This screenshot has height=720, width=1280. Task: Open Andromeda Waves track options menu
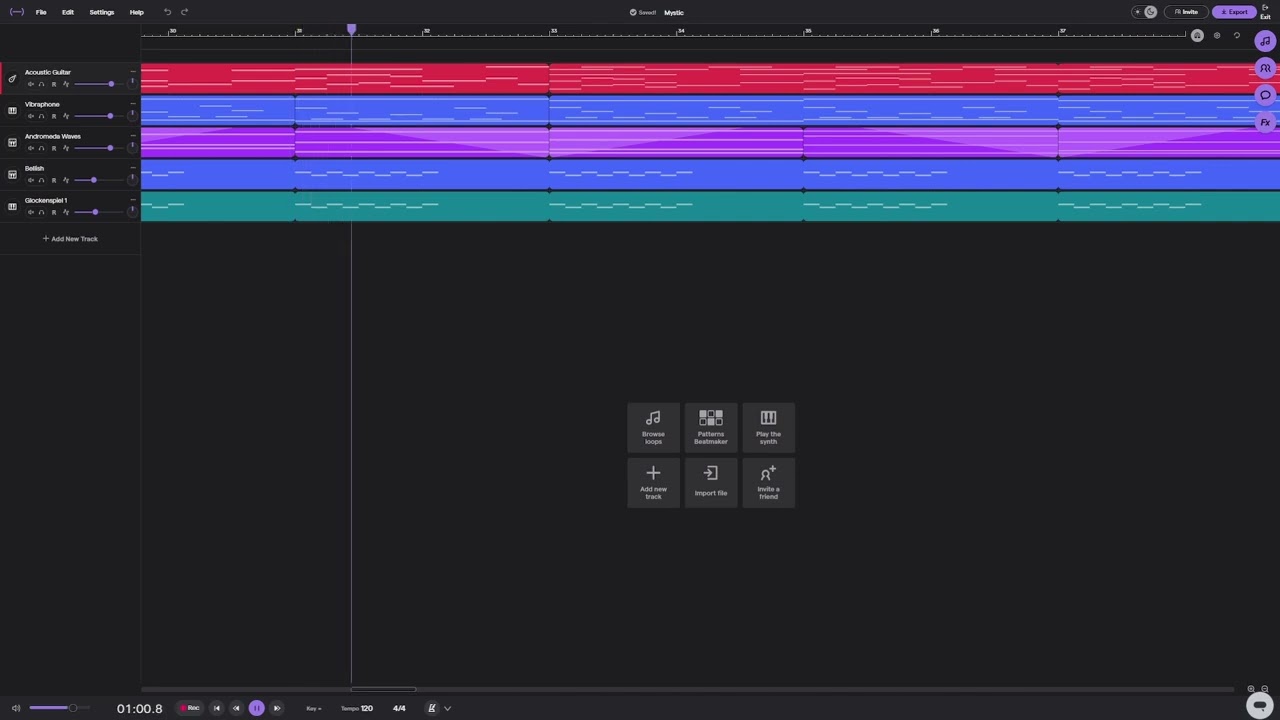(x=133, y=136)
